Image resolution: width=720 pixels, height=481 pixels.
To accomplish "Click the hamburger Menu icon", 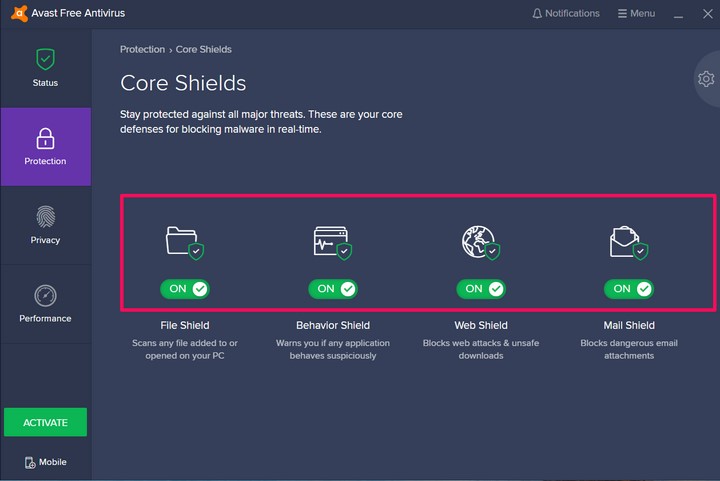I will click(622, 13).
